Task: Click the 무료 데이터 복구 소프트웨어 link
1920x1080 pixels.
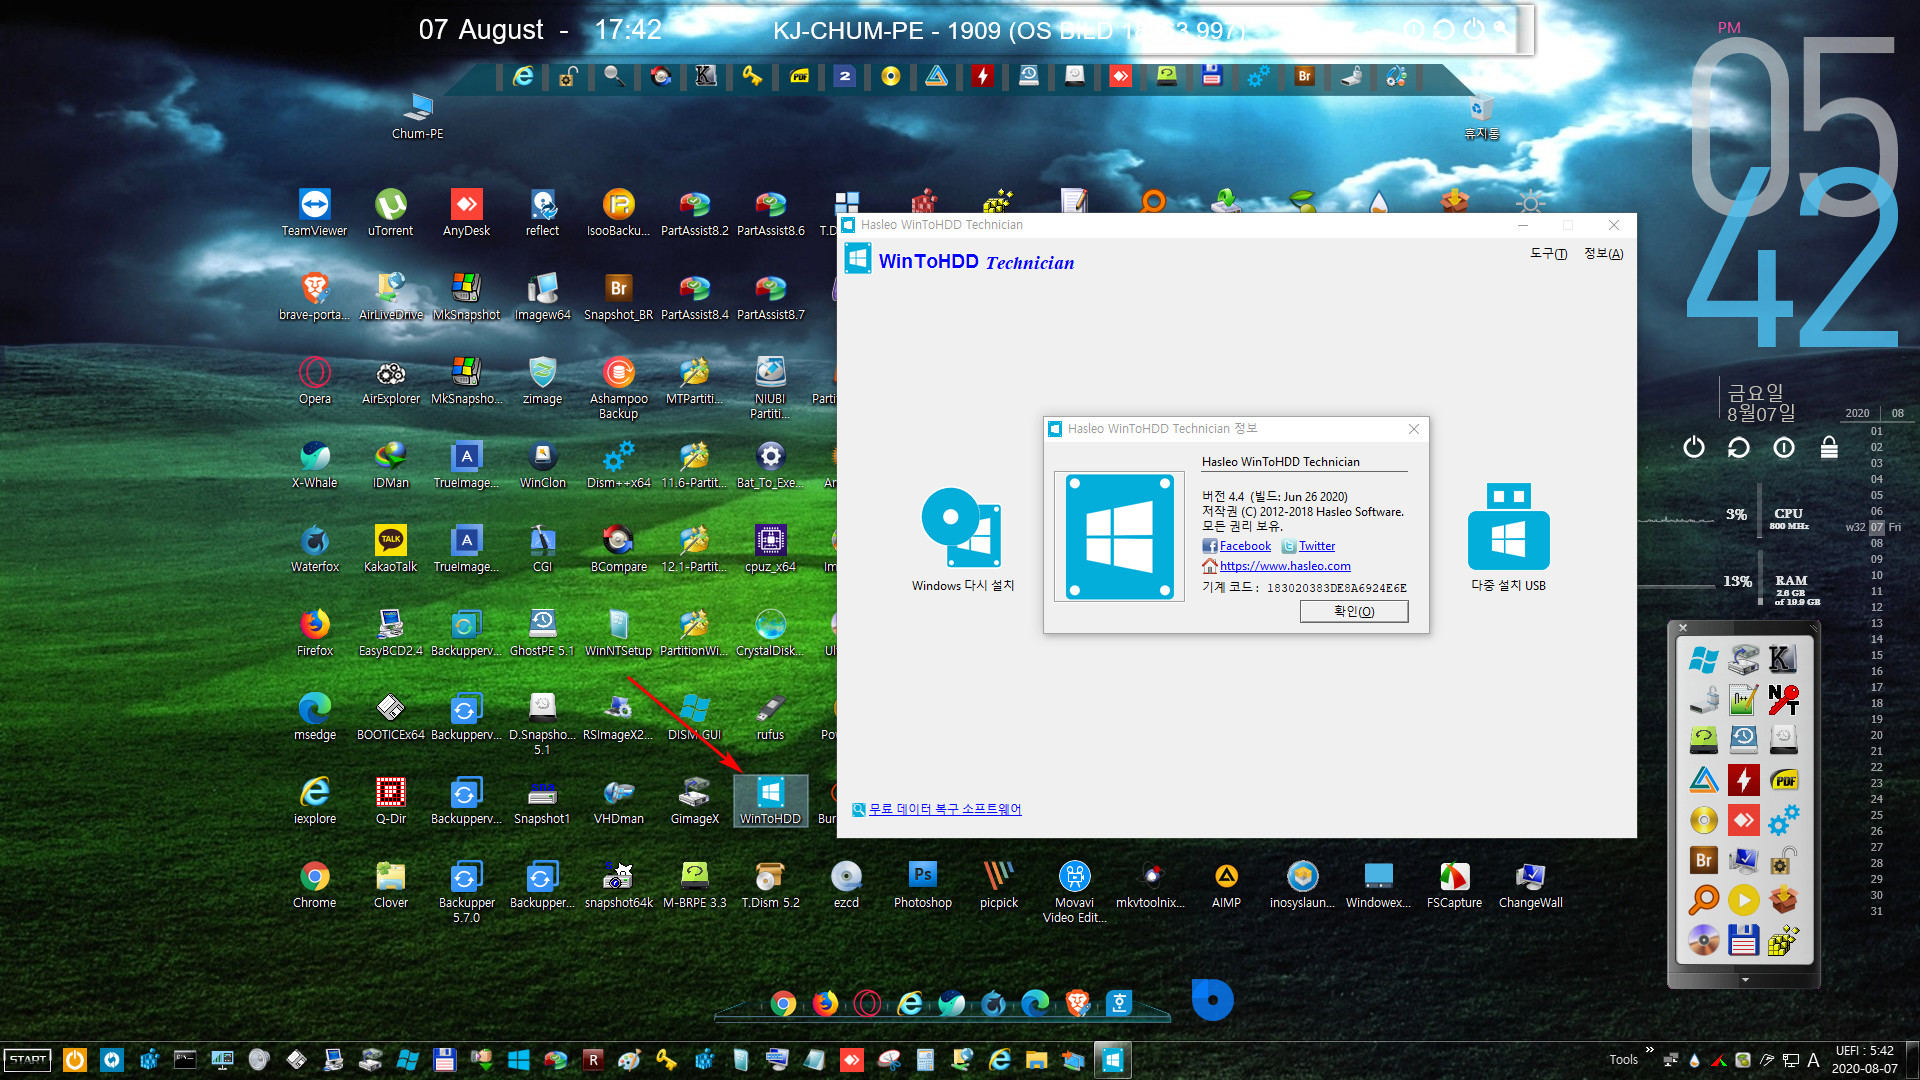Action: [945, 809]
